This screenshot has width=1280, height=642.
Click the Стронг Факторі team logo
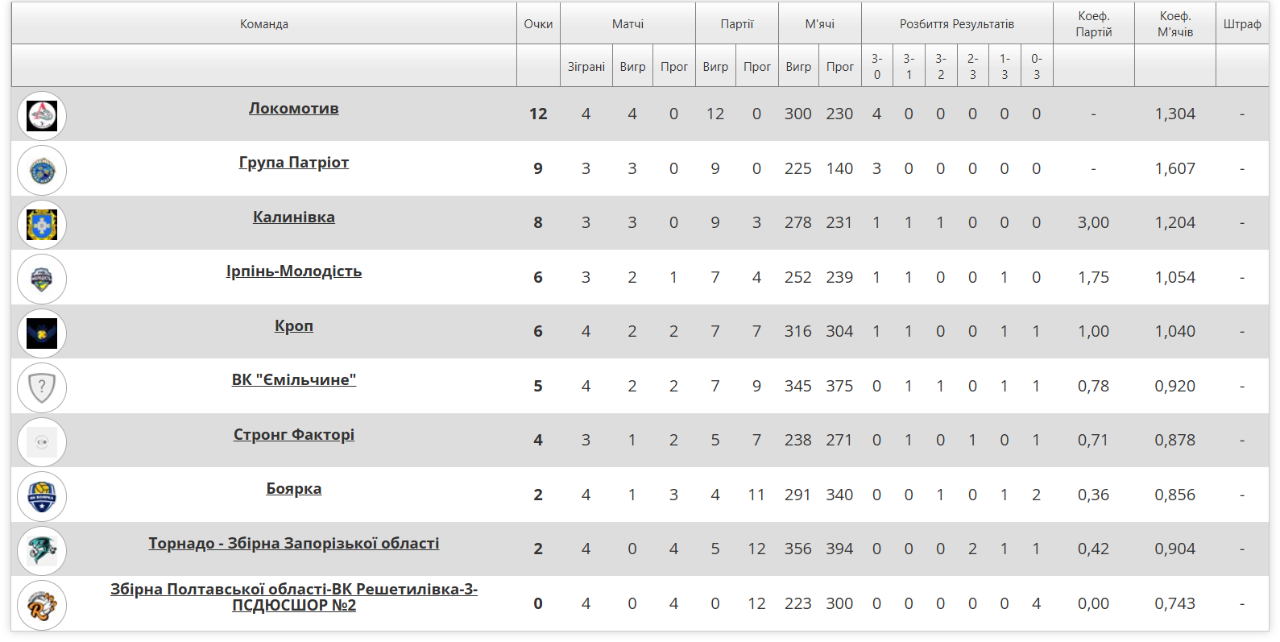click(42, 442)
